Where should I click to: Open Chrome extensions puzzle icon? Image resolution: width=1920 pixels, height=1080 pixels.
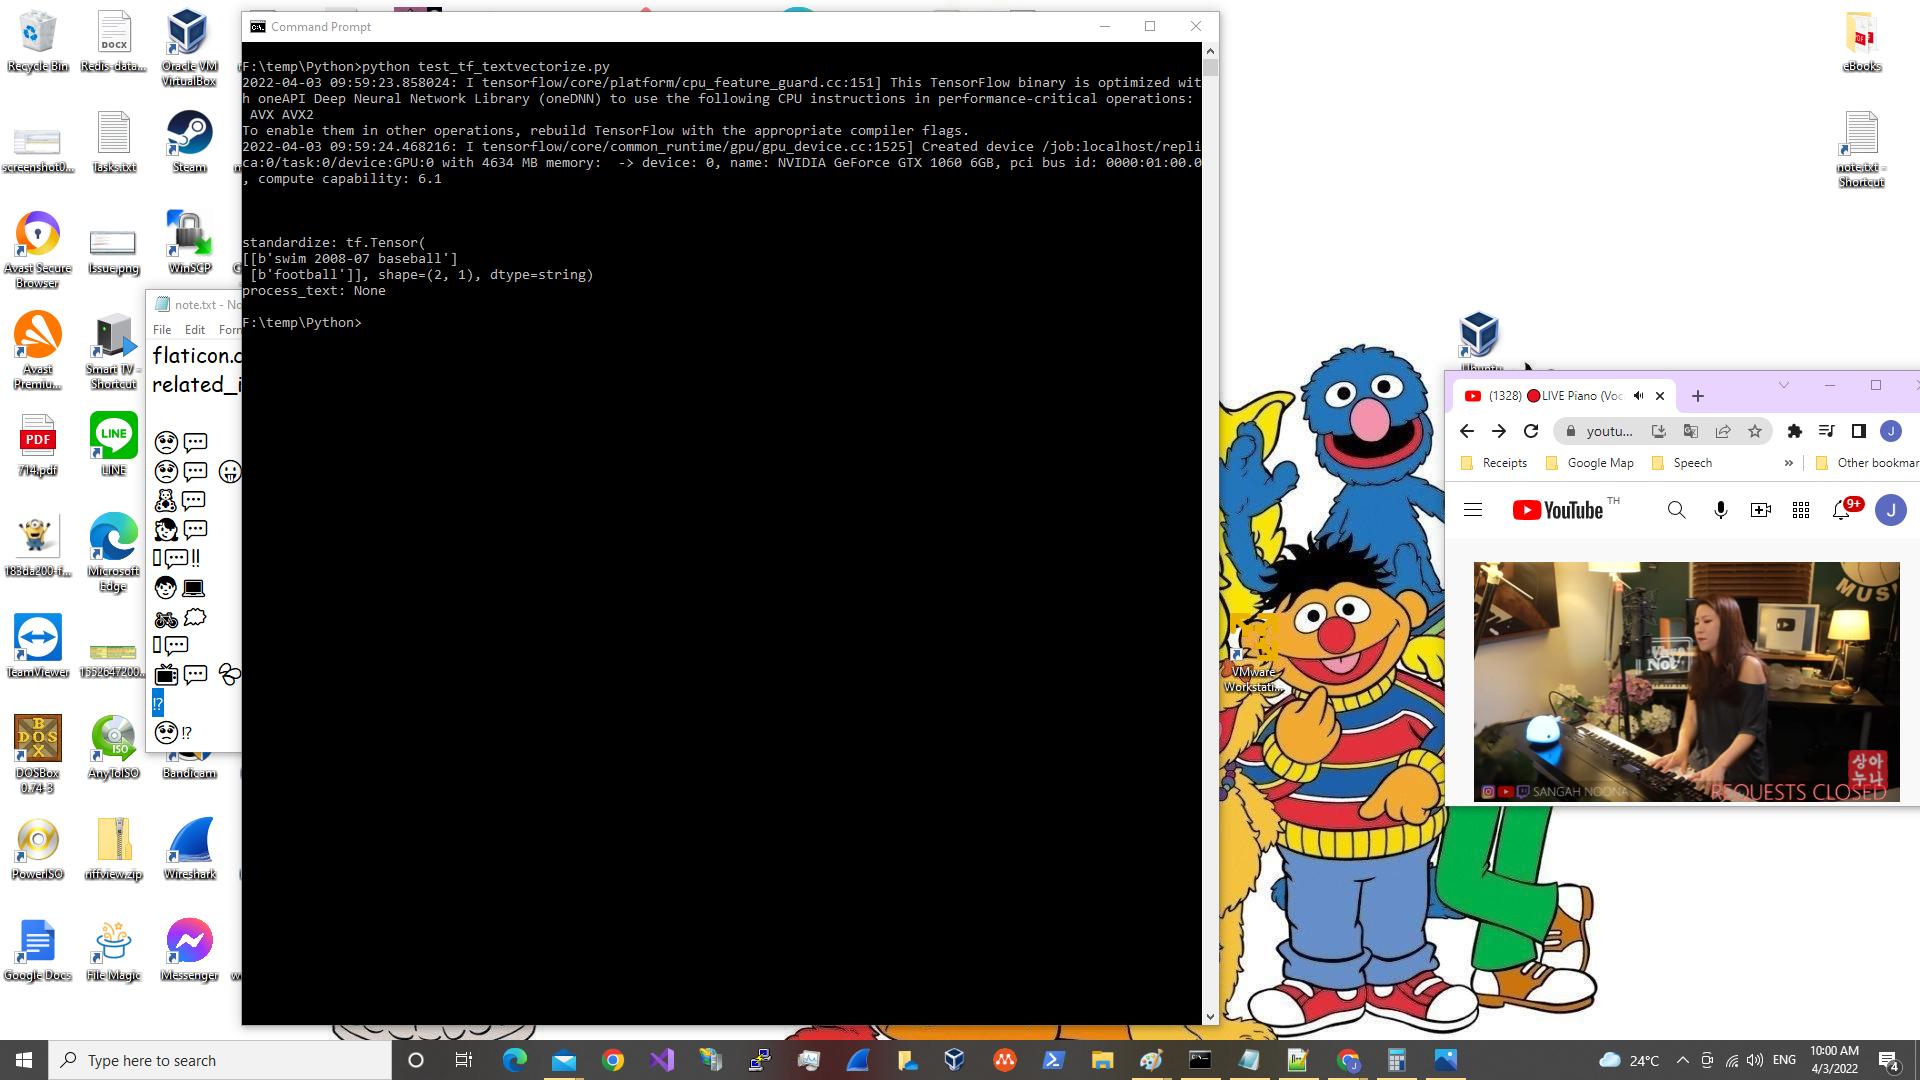[1795, 431]
